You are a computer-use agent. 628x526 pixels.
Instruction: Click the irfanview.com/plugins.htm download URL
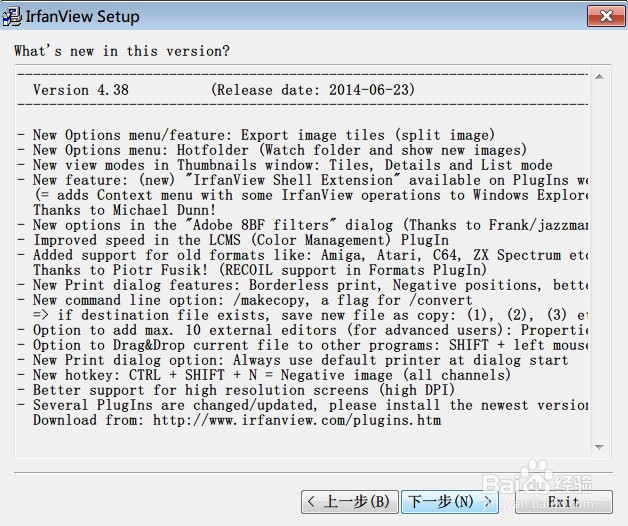[297, 420]
